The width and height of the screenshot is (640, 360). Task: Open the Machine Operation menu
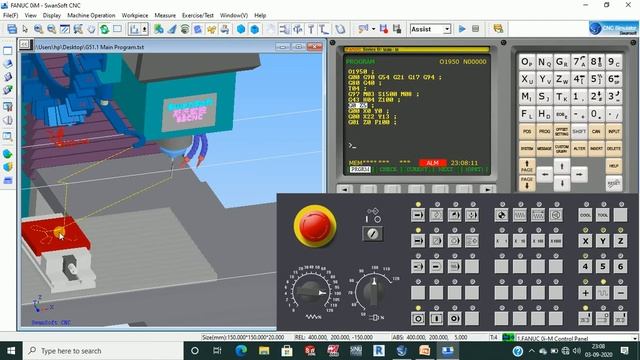click(91, 15)
